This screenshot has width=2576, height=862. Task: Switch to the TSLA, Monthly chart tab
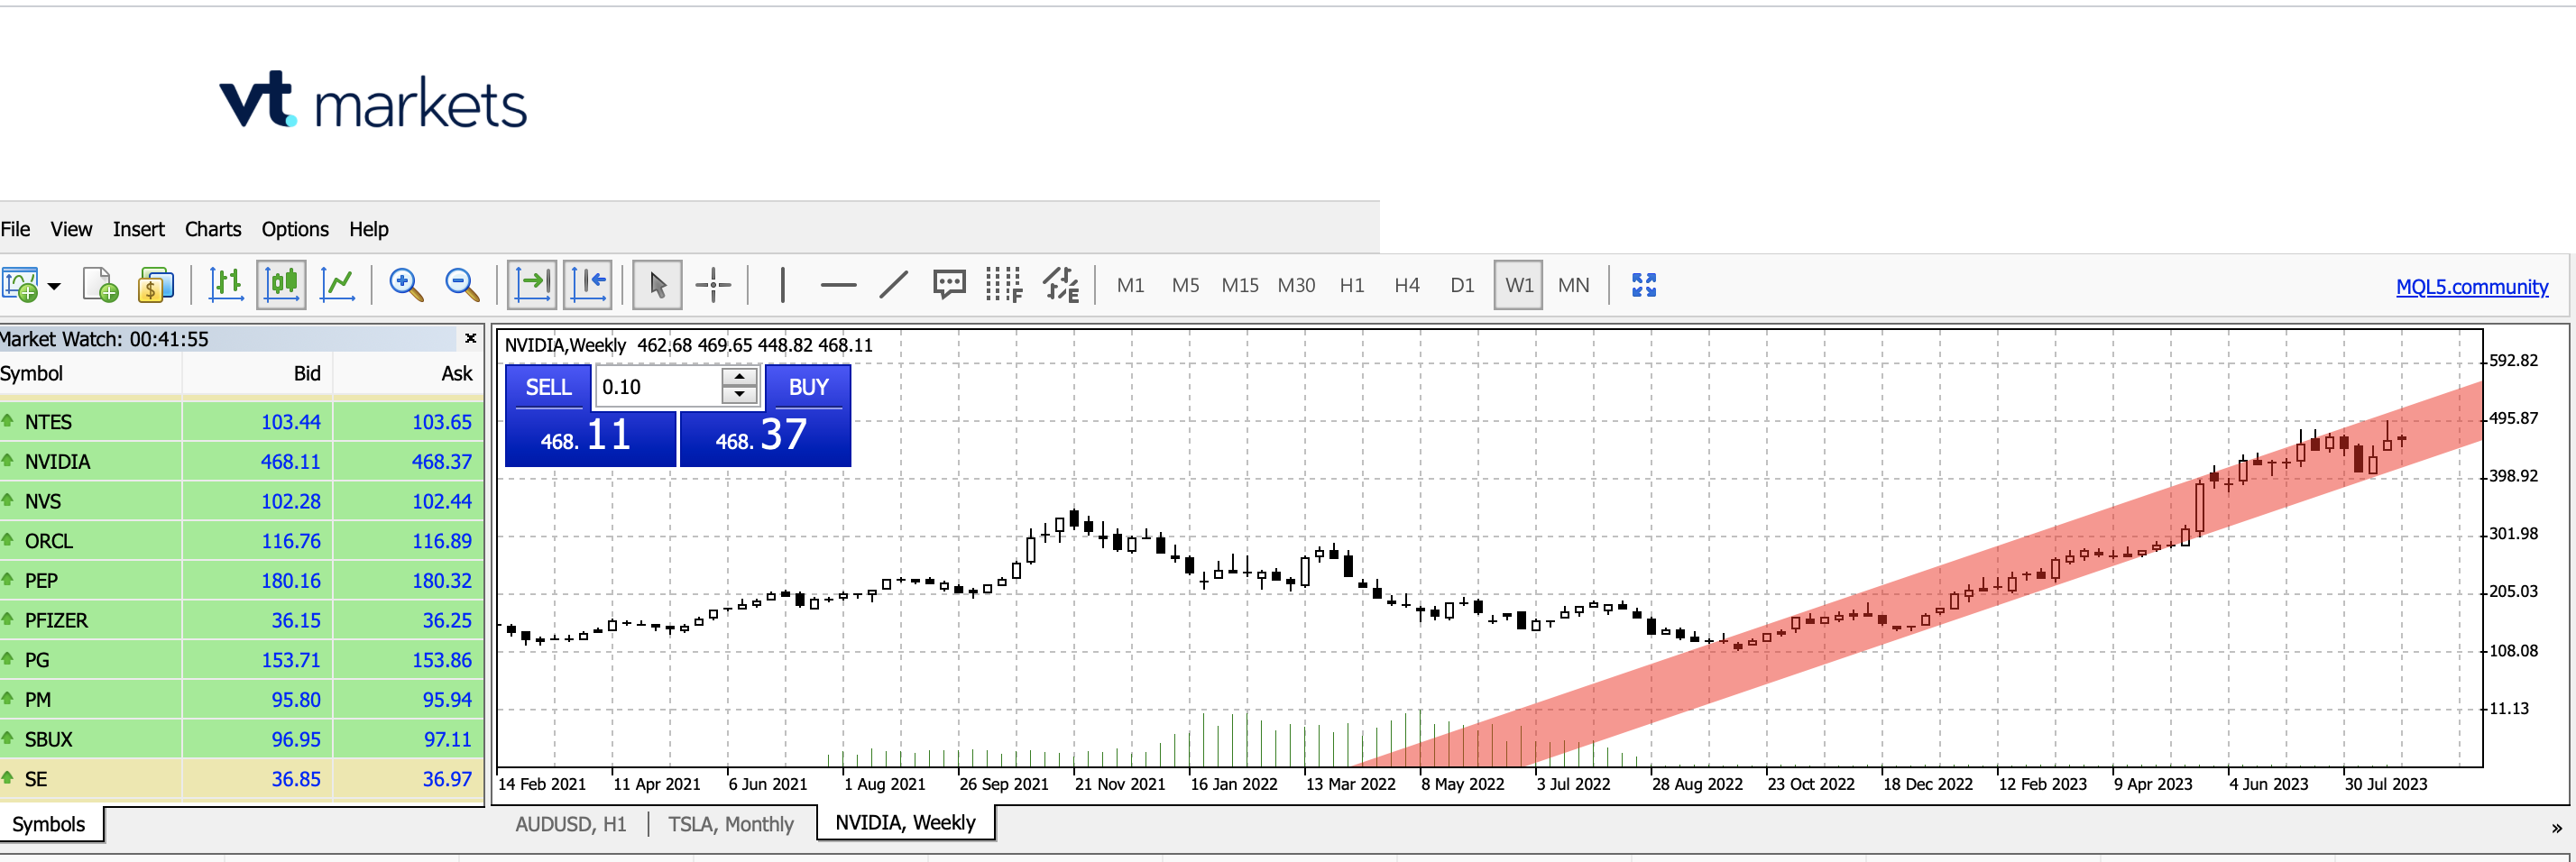pyautogui.click(x=731, y=824)
